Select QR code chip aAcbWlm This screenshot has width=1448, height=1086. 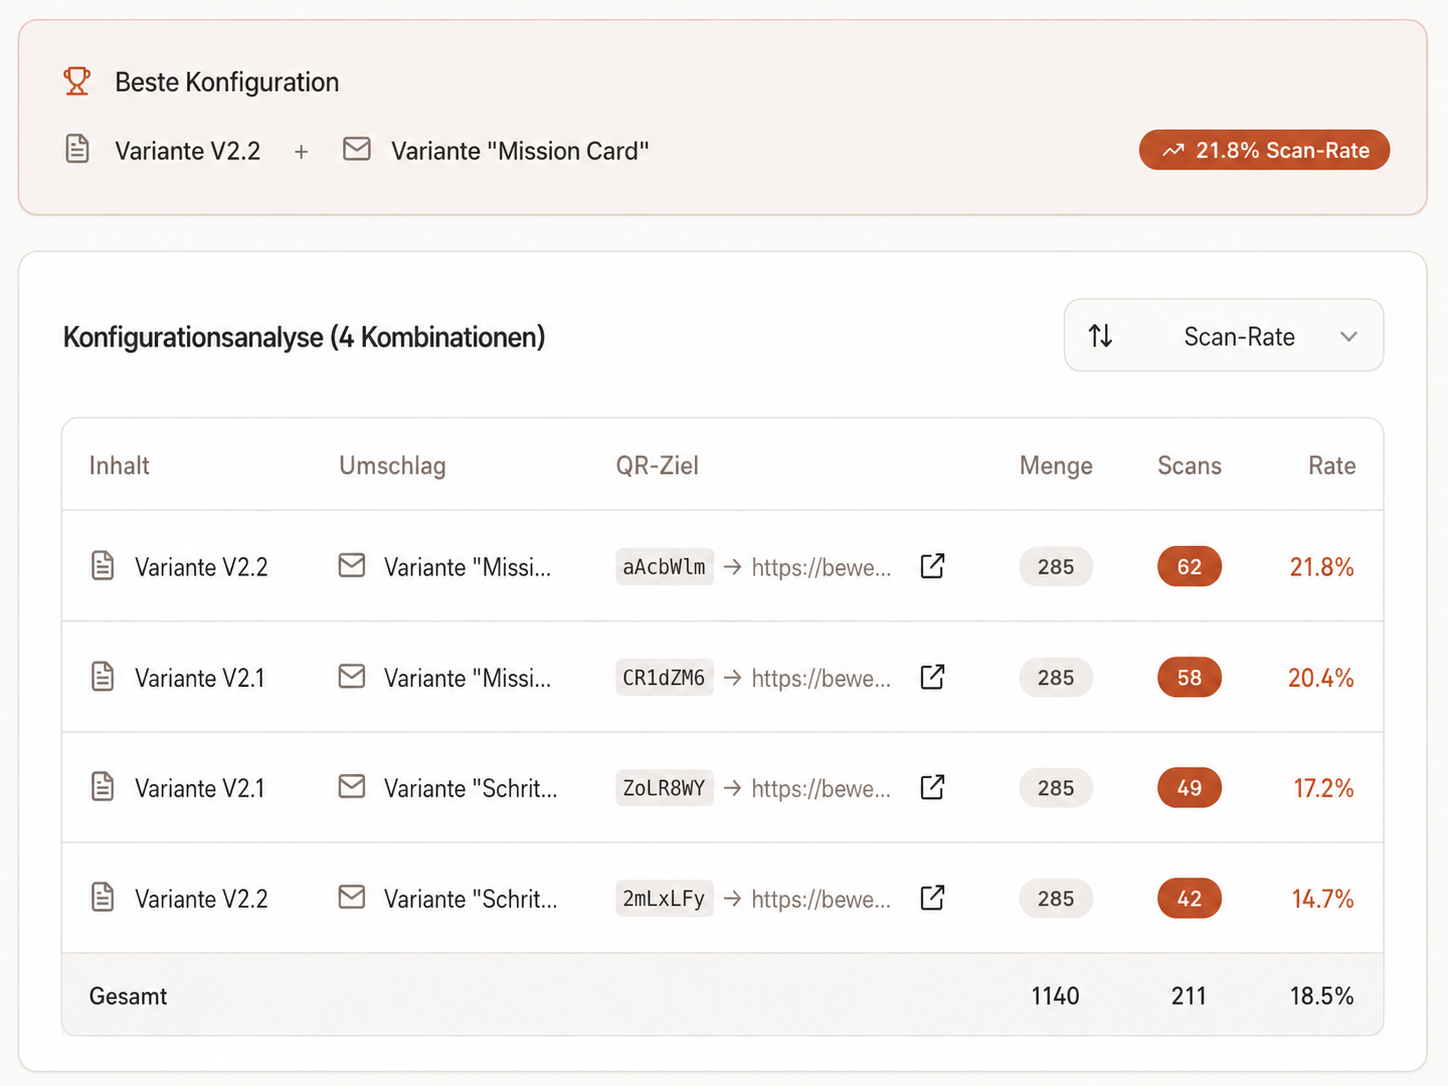[x=664, y=567]
